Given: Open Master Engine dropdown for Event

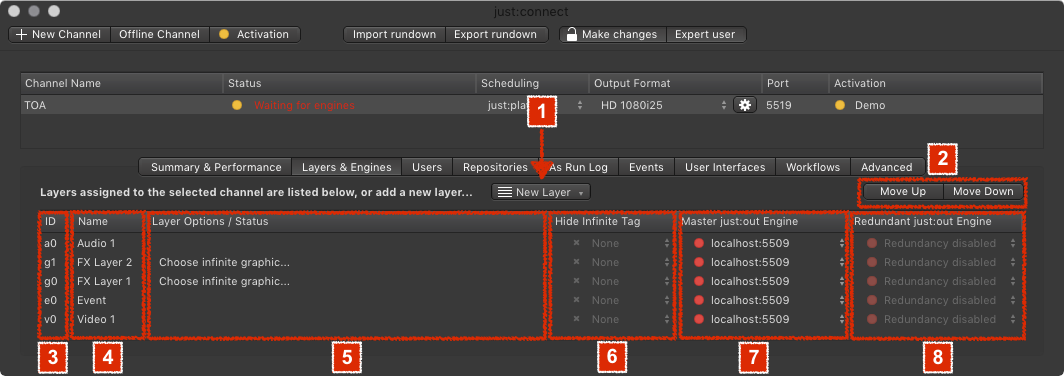Looking at the screenshot, I should [x=770, y=300].
